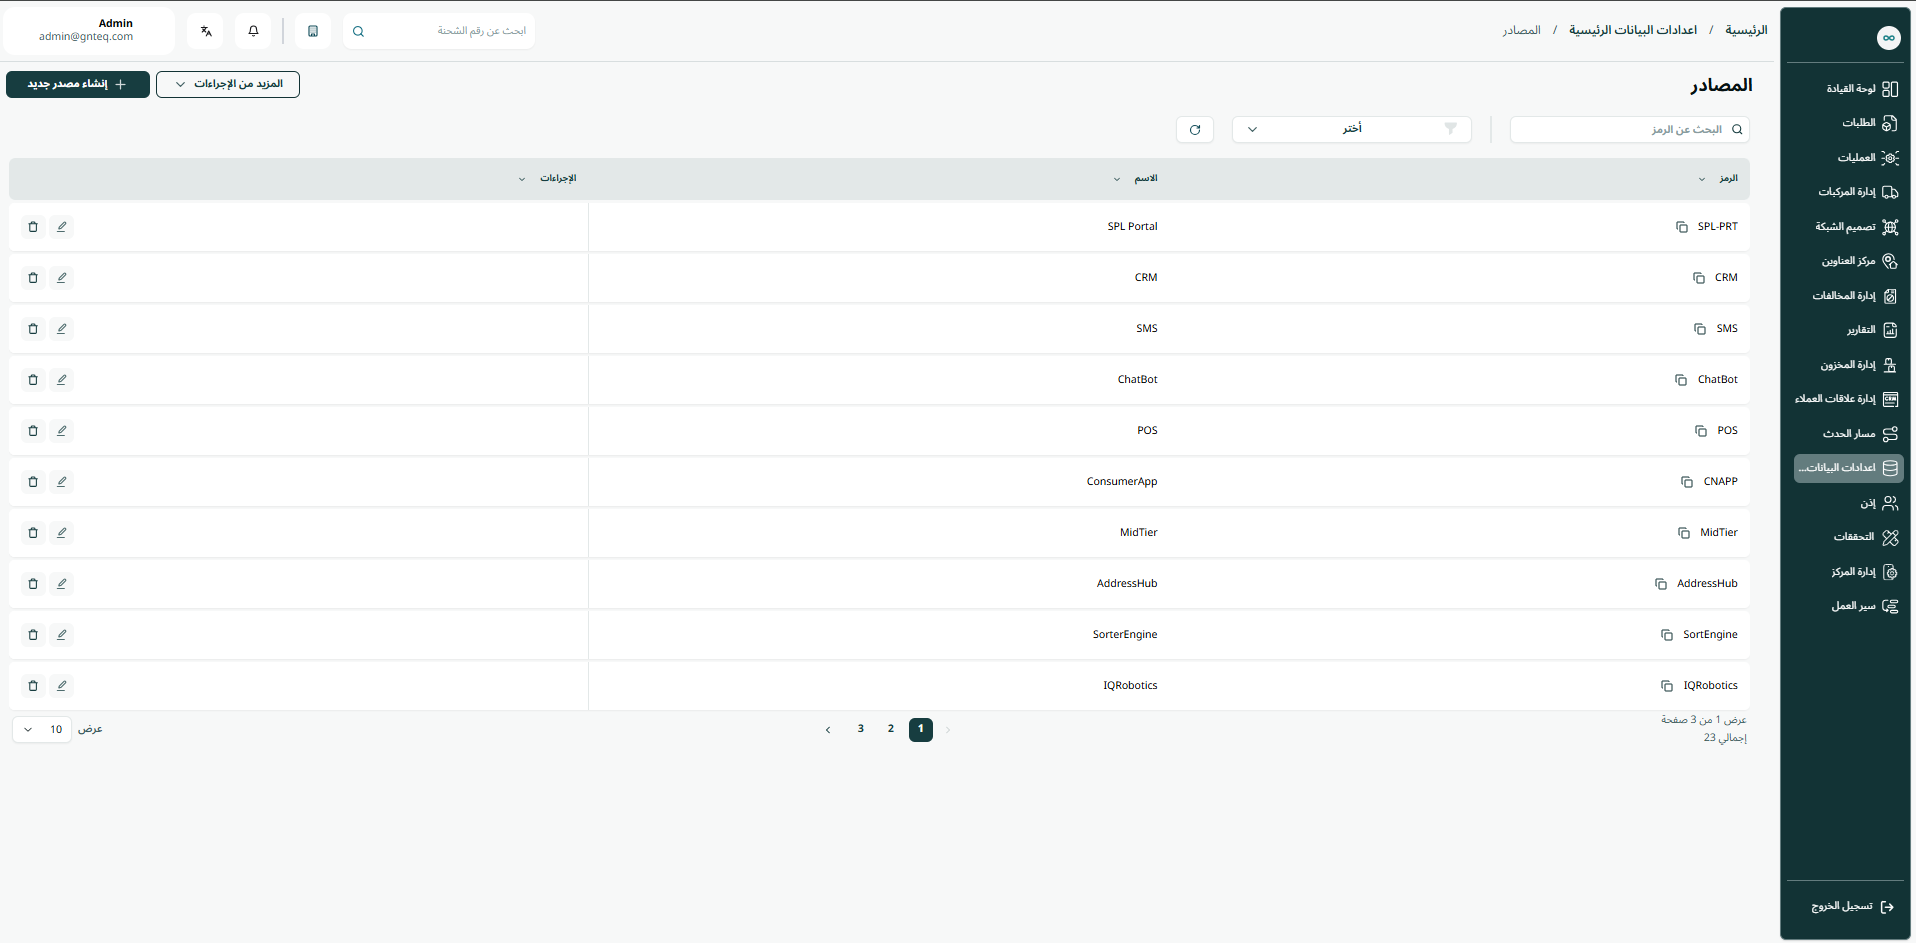Edit the ConsumerApp source
Screen dimensions: 1916x943
point(62,482)
